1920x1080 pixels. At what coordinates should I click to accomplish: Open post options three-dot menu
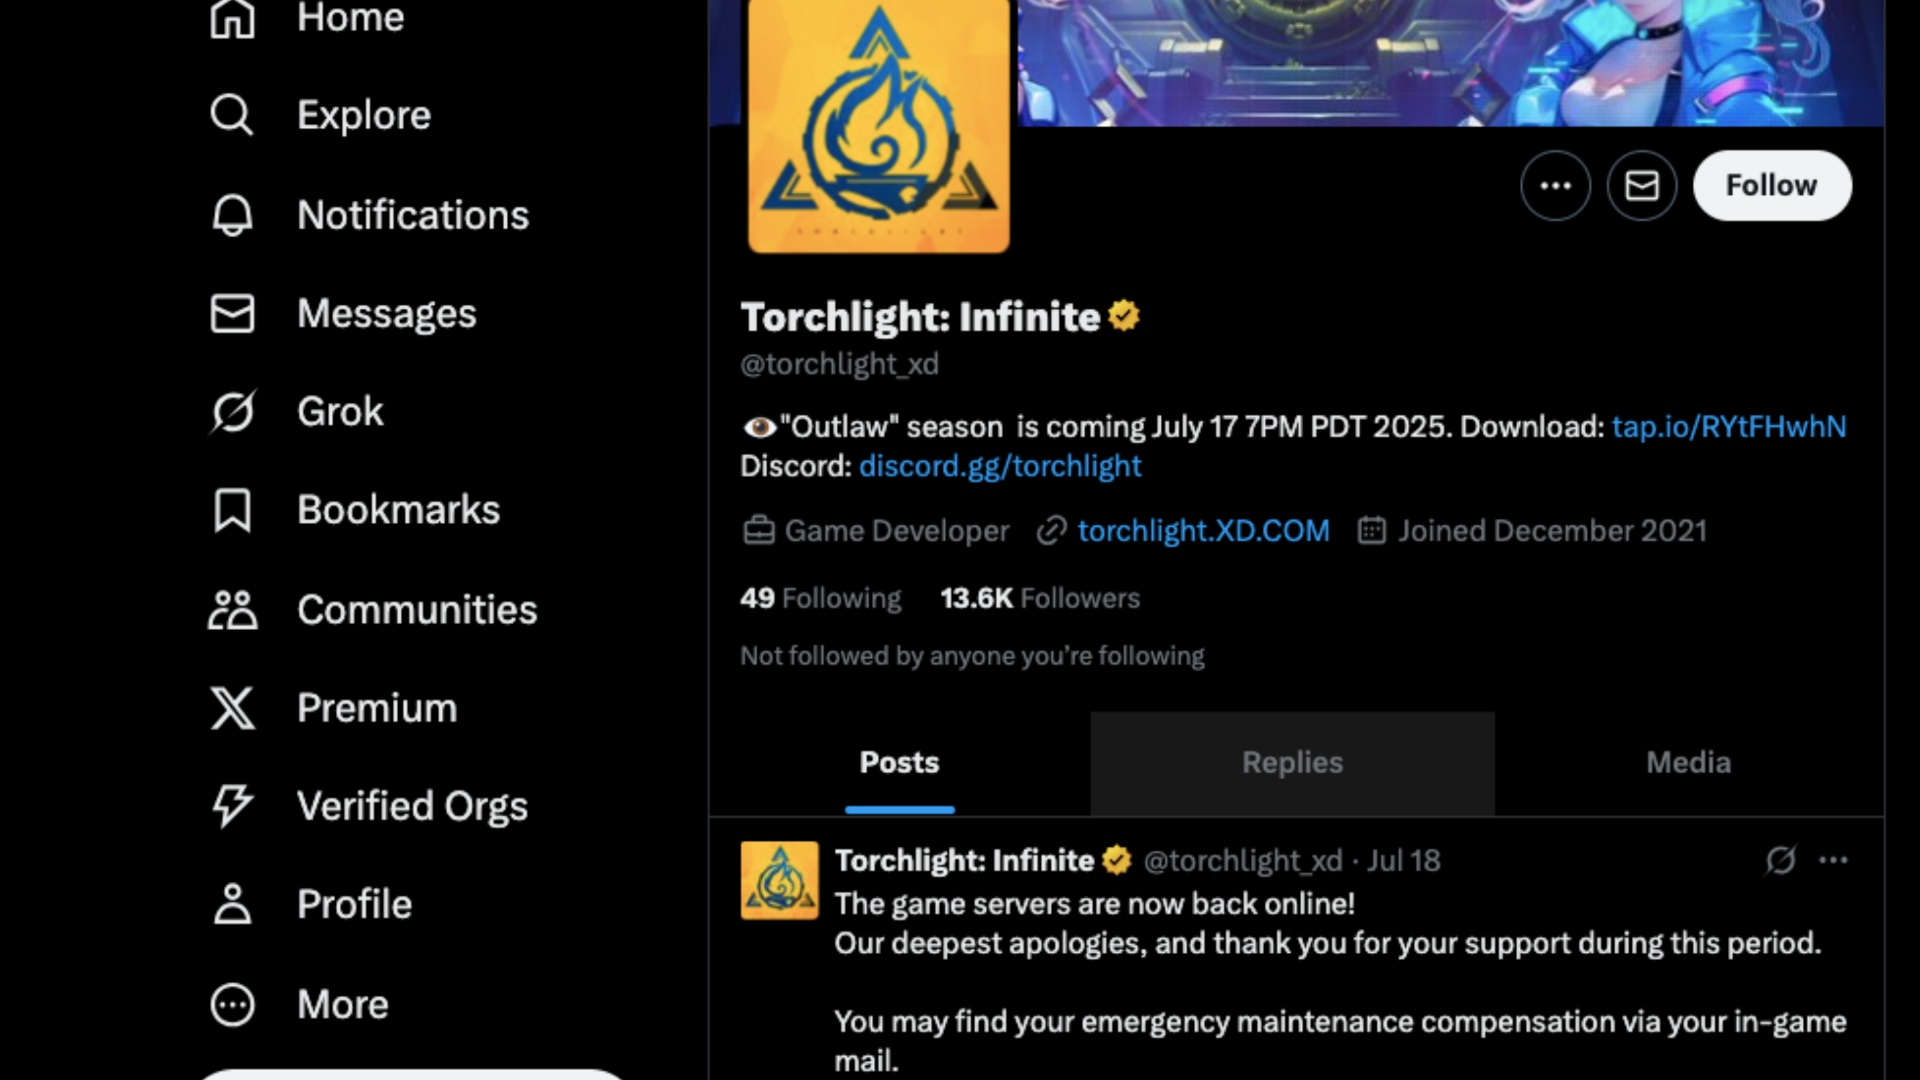point(1833,860)
